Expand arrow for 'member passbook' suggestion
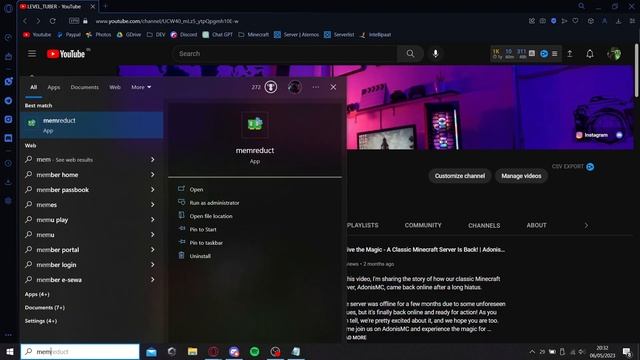The image size is (640, 360). coord(153,190)
